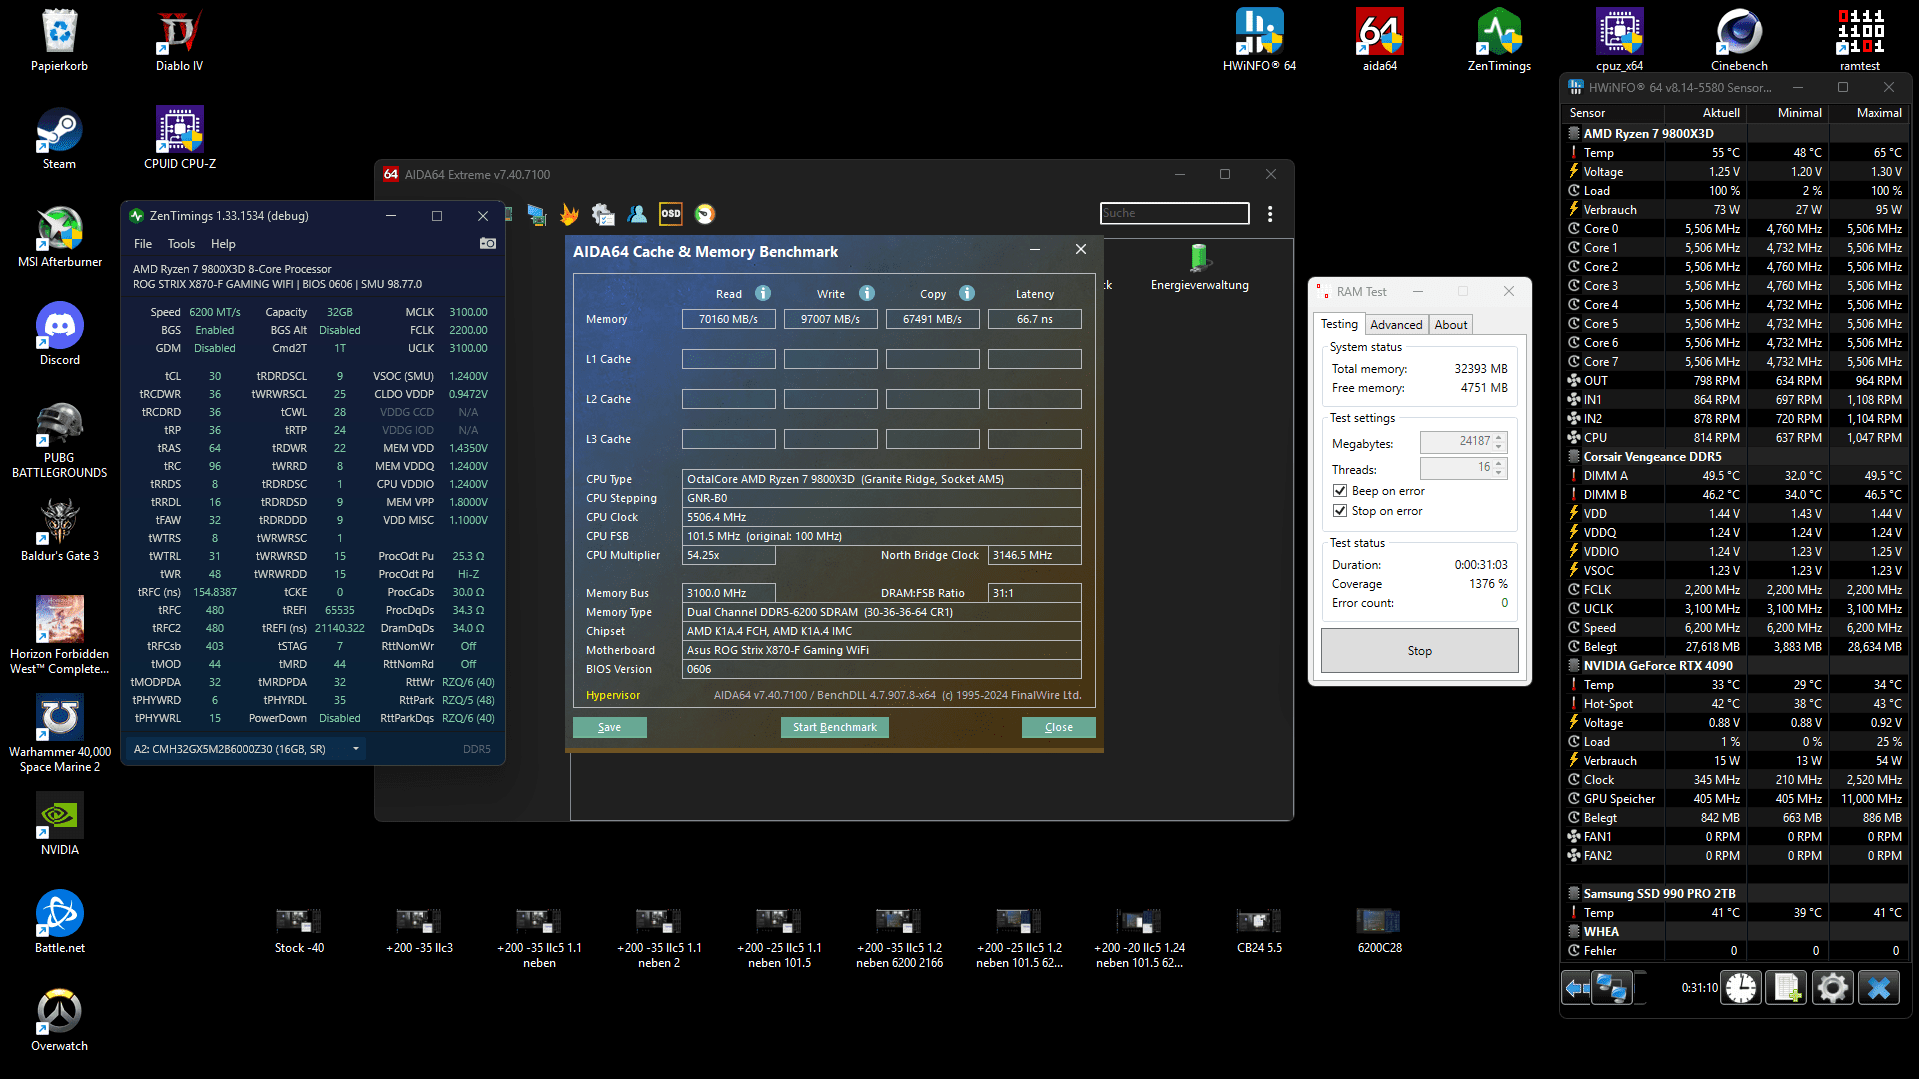Click Start Benchmark button
This screenshot has width=1919, height=1079.
click(834, 727)
